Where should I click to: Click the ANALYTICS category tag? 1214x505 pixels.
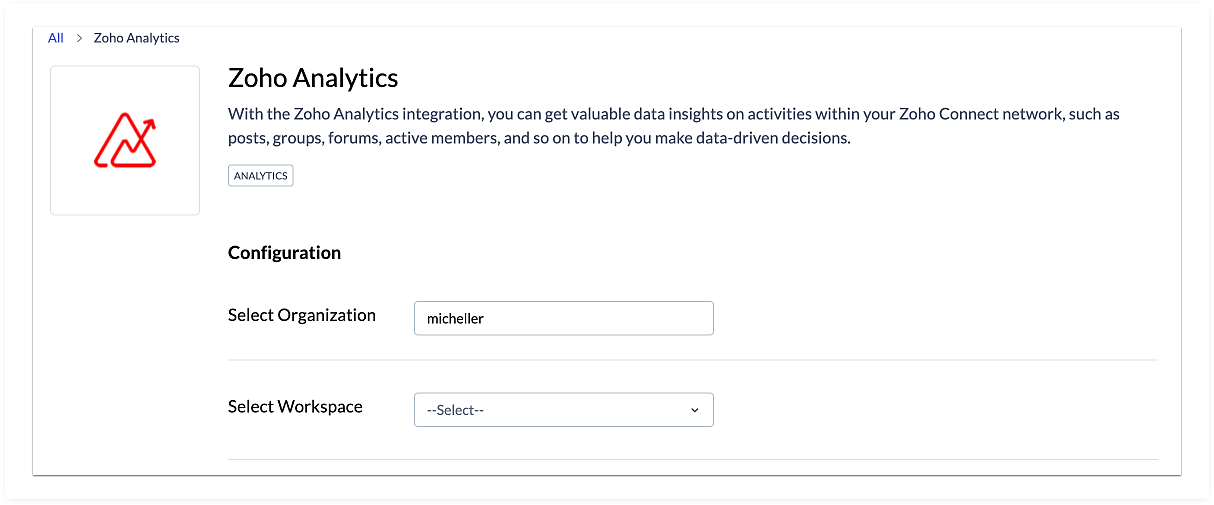tap(260, 176)
